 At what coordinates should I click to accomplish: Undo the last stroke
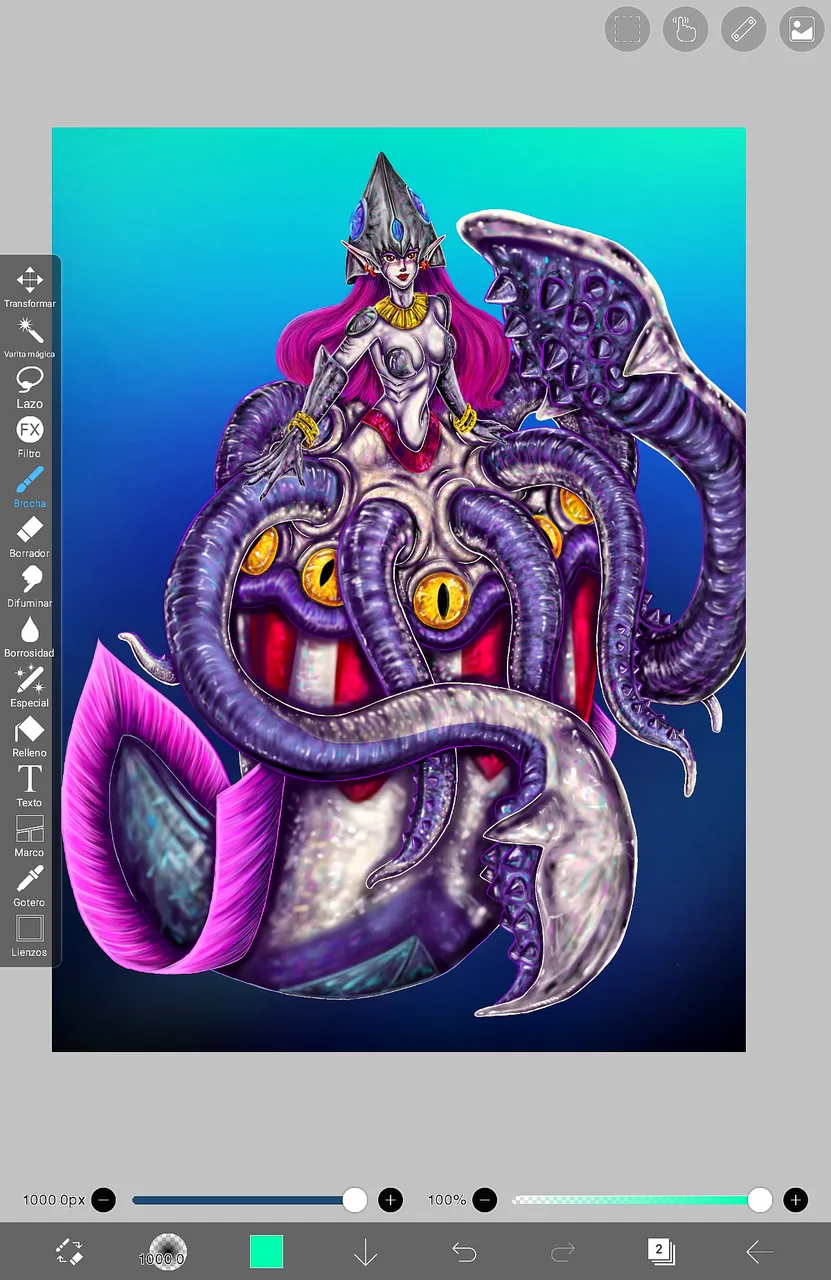pyautogui.click(x=464, y=1252)
